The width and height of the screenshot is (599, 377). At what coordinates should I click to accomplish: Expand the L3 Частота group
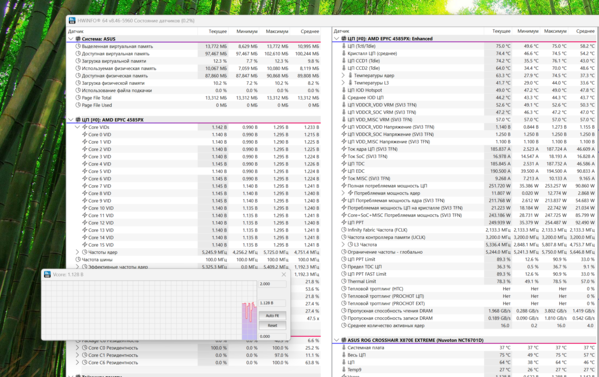click(343, 244)
